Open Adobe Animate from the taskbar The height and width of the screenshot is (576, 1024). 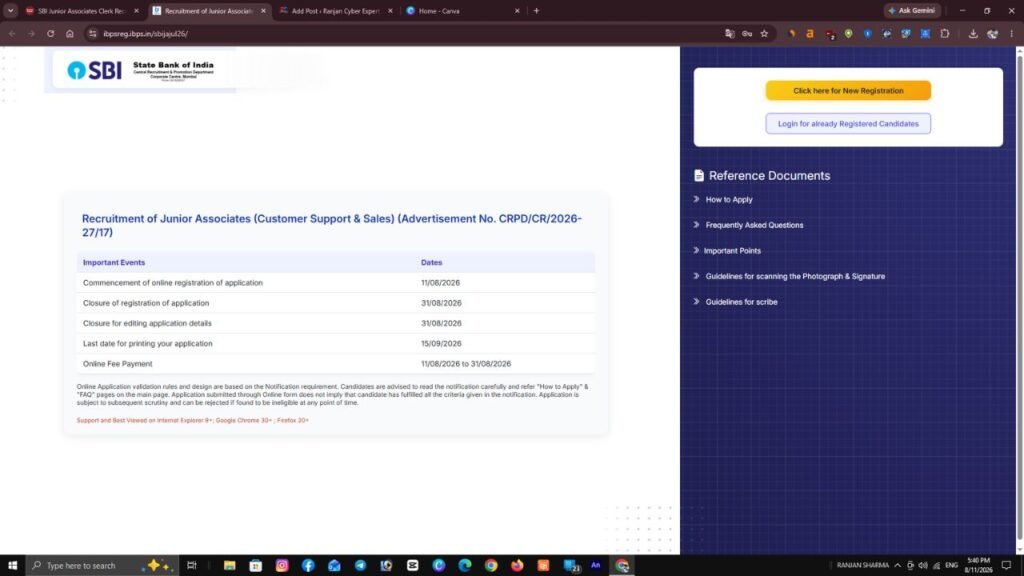595,565
